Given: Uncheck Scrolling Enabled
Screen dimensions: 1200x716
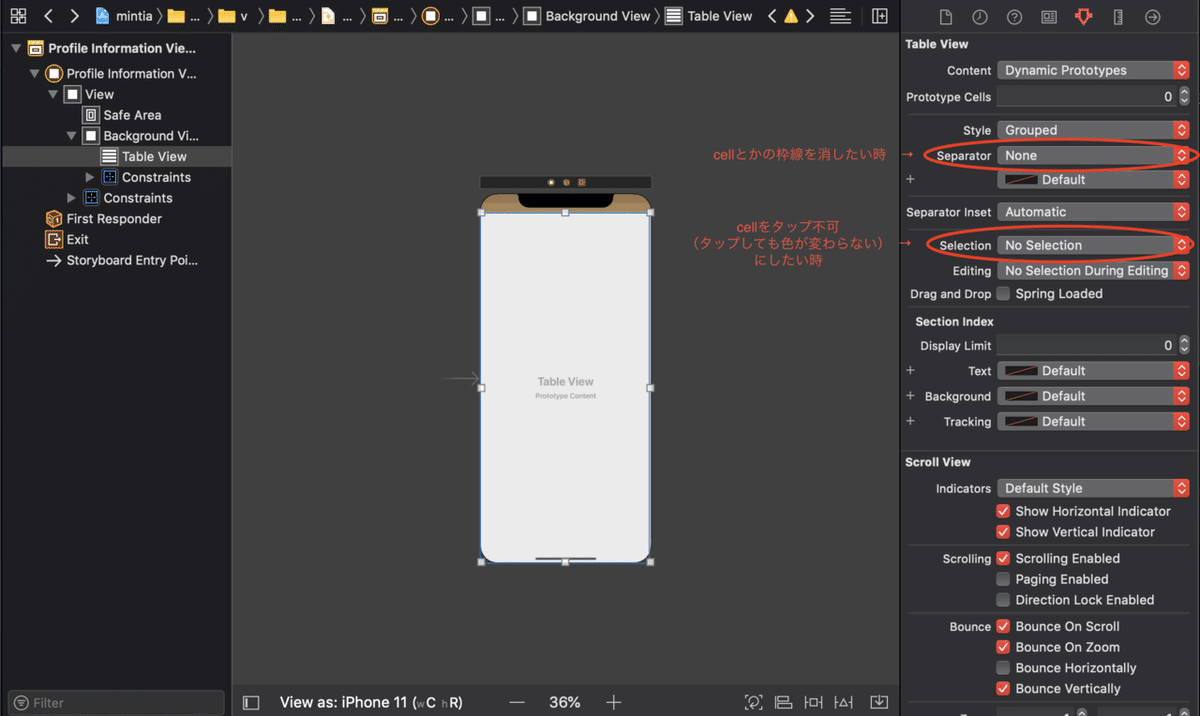Looking at the screenshot, I should pyautogui.click(x=1003, y=558).
